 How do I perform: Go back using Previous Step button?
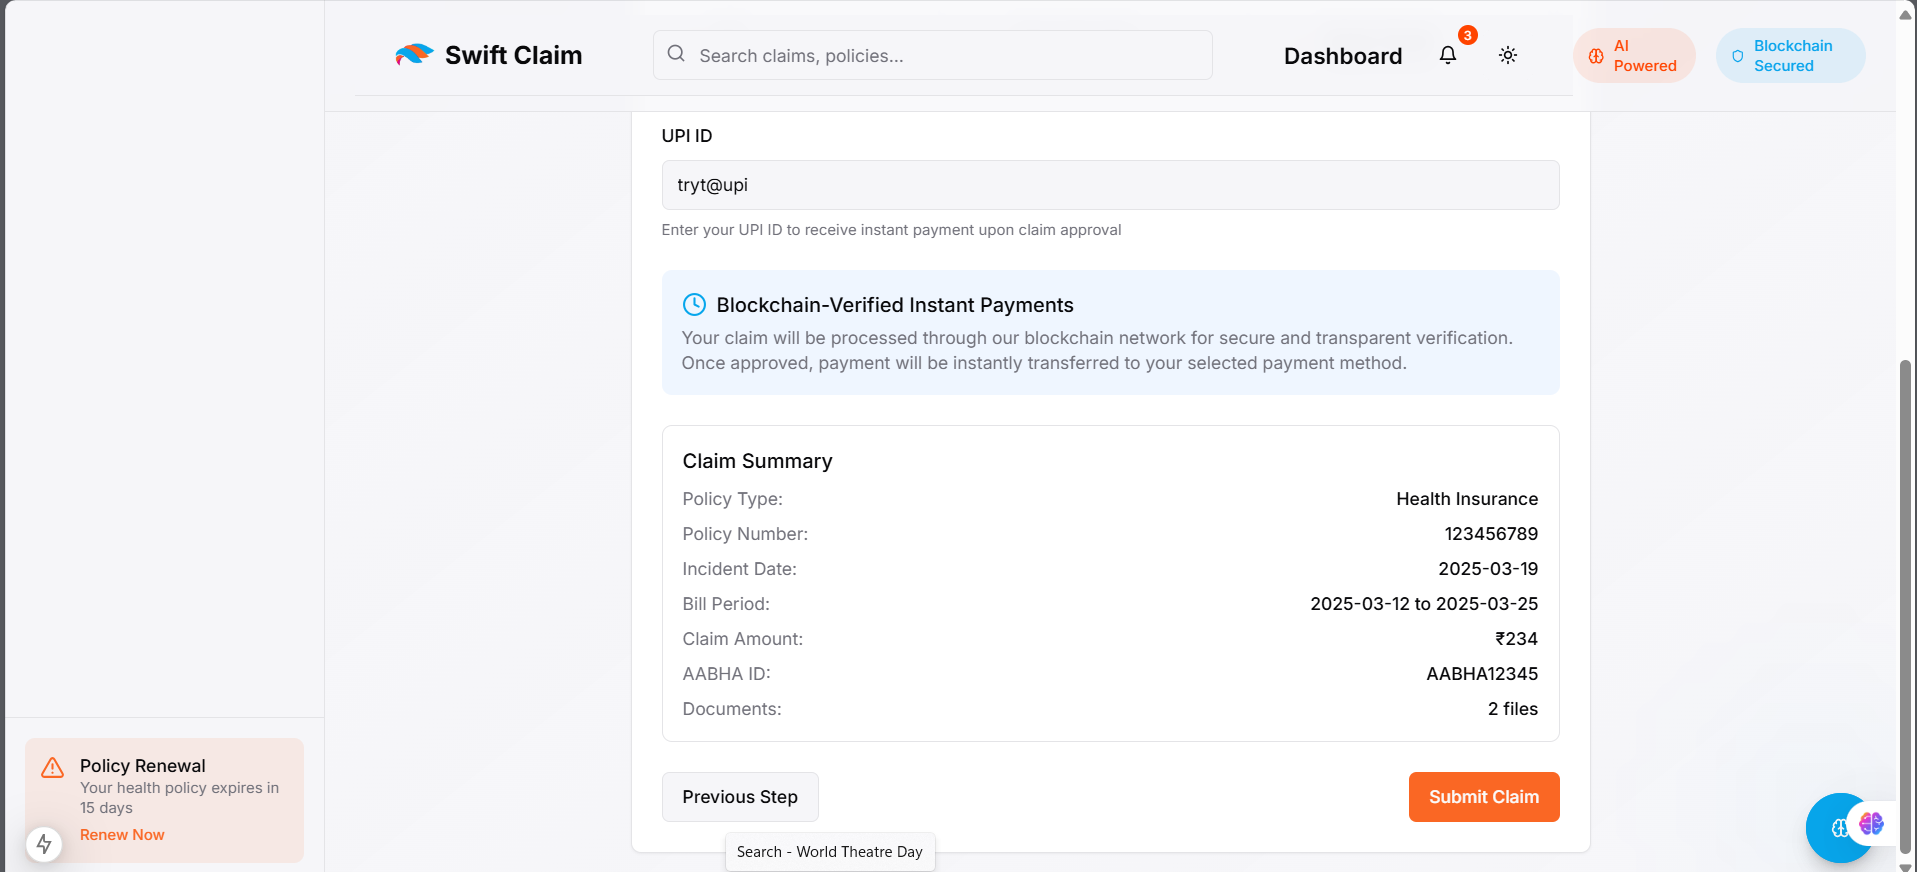tap(740, 797)
